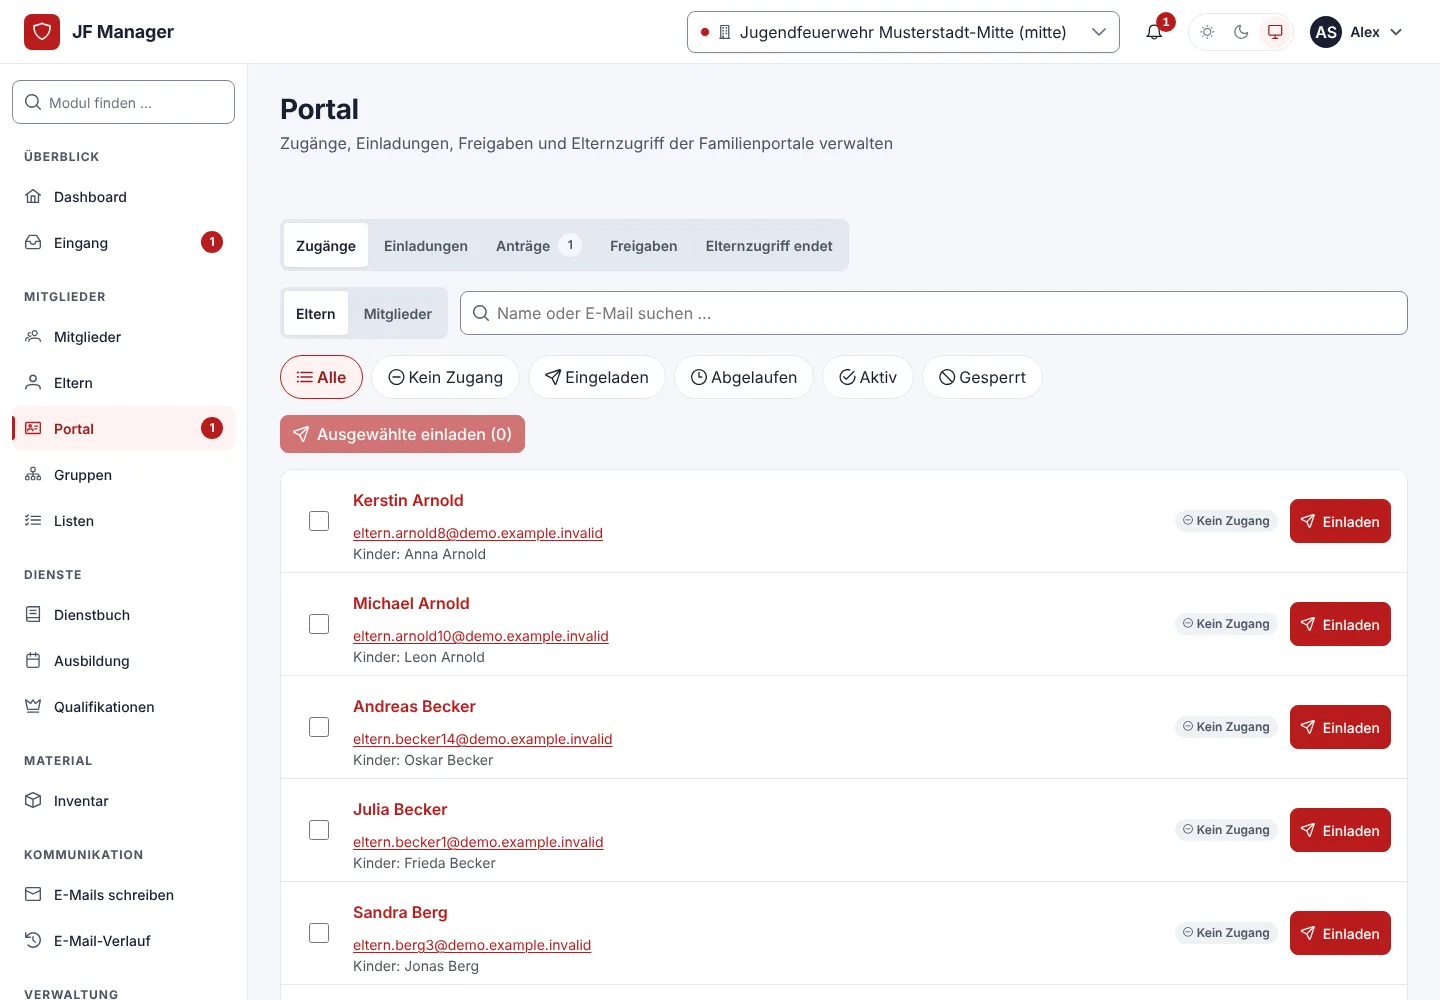
Task: Open Eltern in the sidebar
Action: click(x=124, y=383)
